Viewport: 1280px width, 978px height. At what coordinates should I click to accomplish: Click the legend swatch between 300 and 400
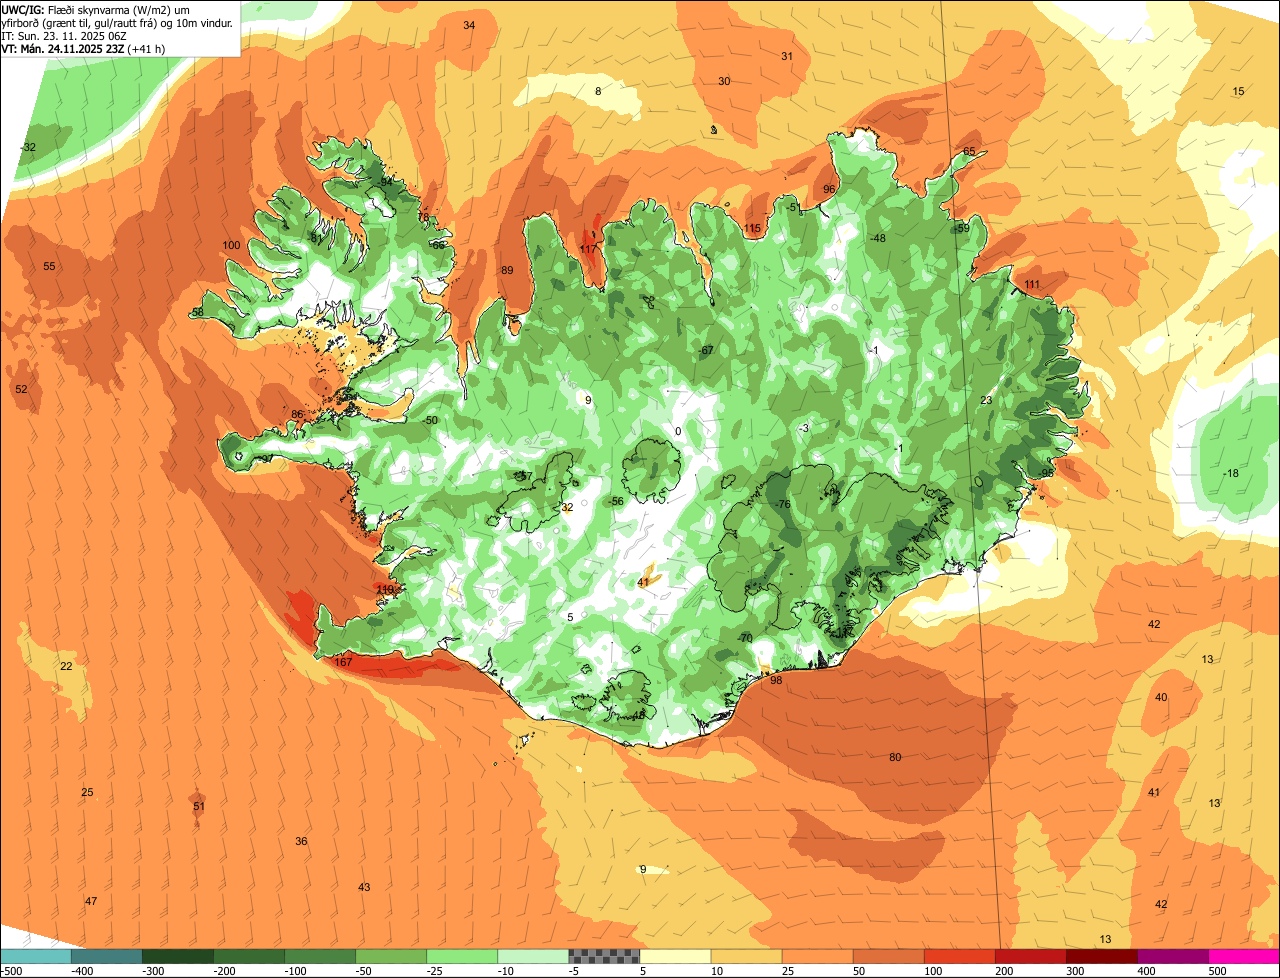(1102, 956)
